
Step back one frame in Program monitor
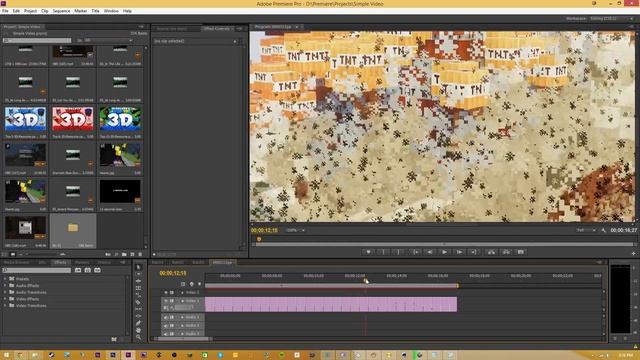point(429,252)
